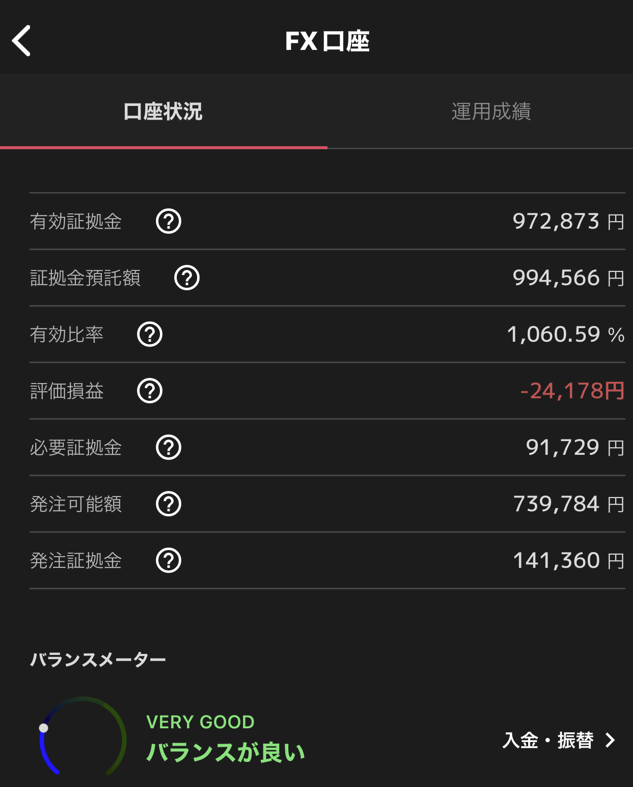The width and height of the screenshot is (633, 787).
Task: Open 入金・振替 link
Action: (548, 740)
